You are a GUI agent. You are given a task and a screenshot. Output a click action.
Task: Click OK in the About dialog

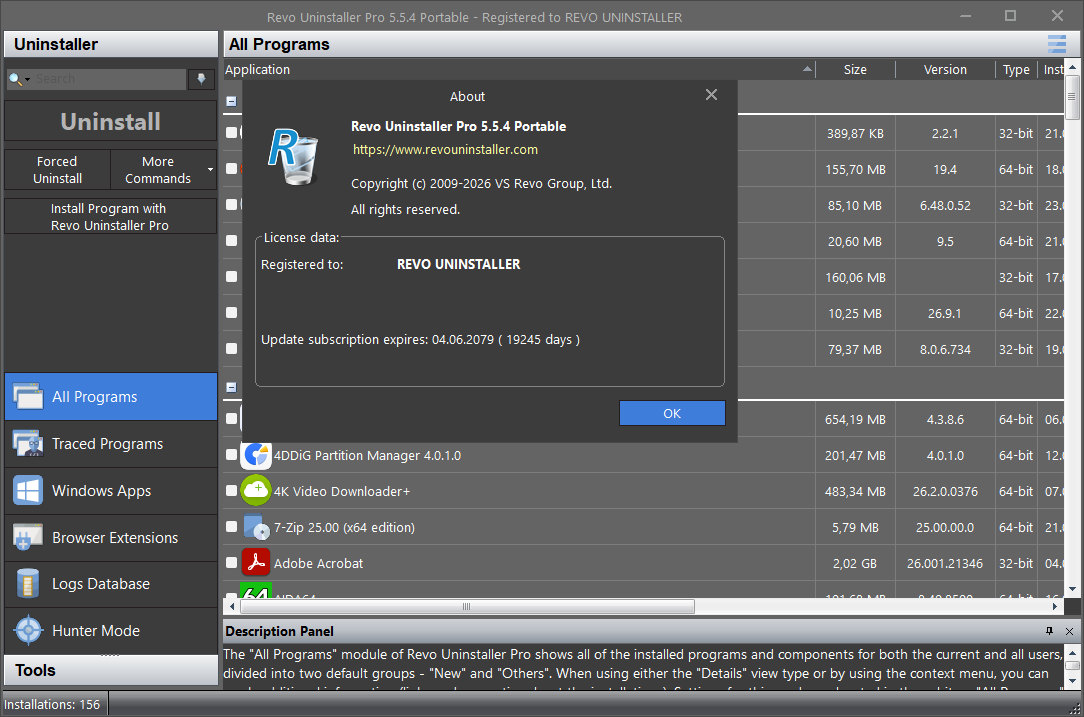click(672, 413)
